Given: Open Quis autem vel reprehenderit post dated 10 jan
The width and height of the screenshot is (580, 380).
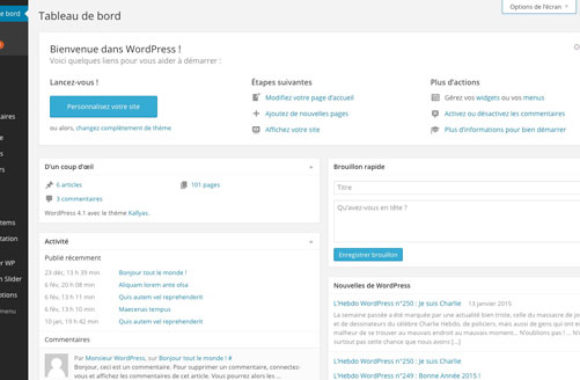Looking at the screenshot, I should [161, 322].
